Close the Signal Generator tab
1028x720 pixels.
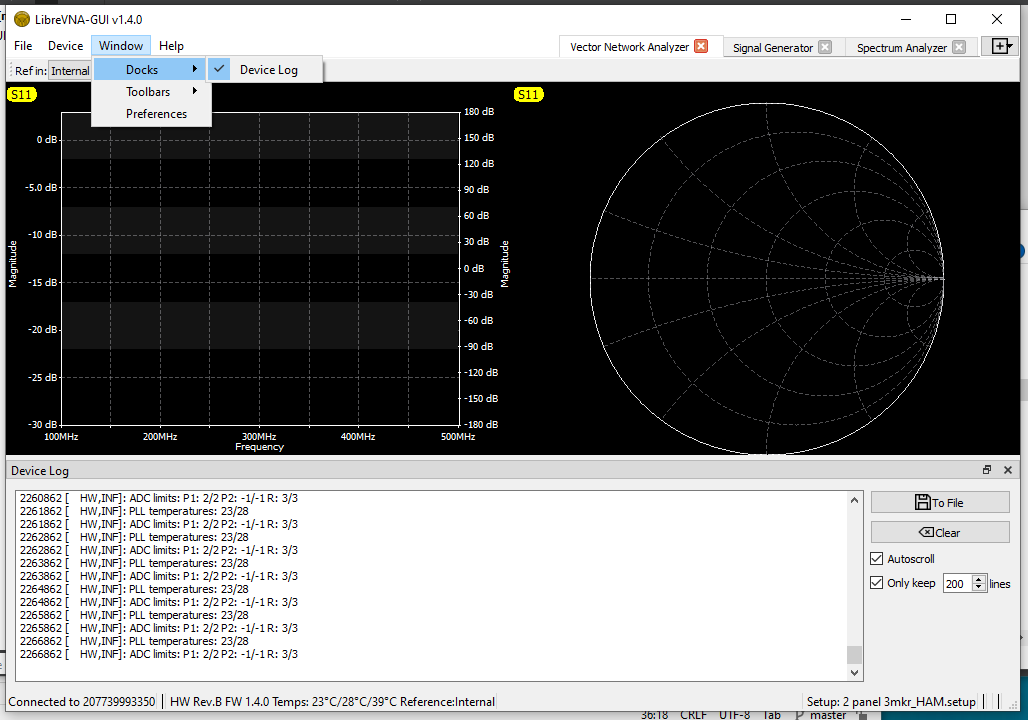[x=825, y=47]
